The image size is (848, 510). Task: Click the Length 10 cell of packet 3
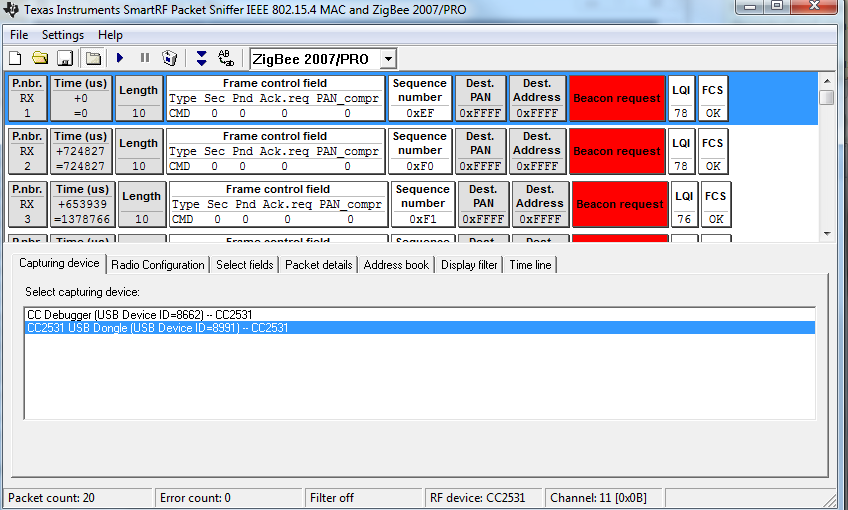click(142, 204)
